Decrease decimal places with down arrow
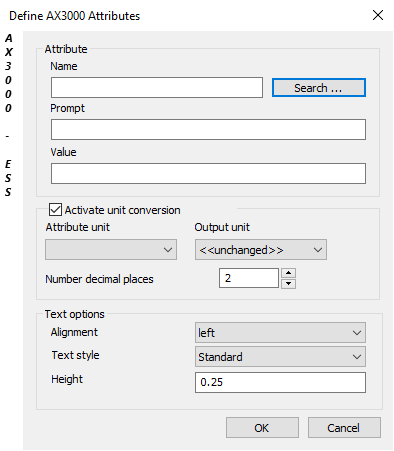Screen dimensions: 394x451 pos(288,284)
